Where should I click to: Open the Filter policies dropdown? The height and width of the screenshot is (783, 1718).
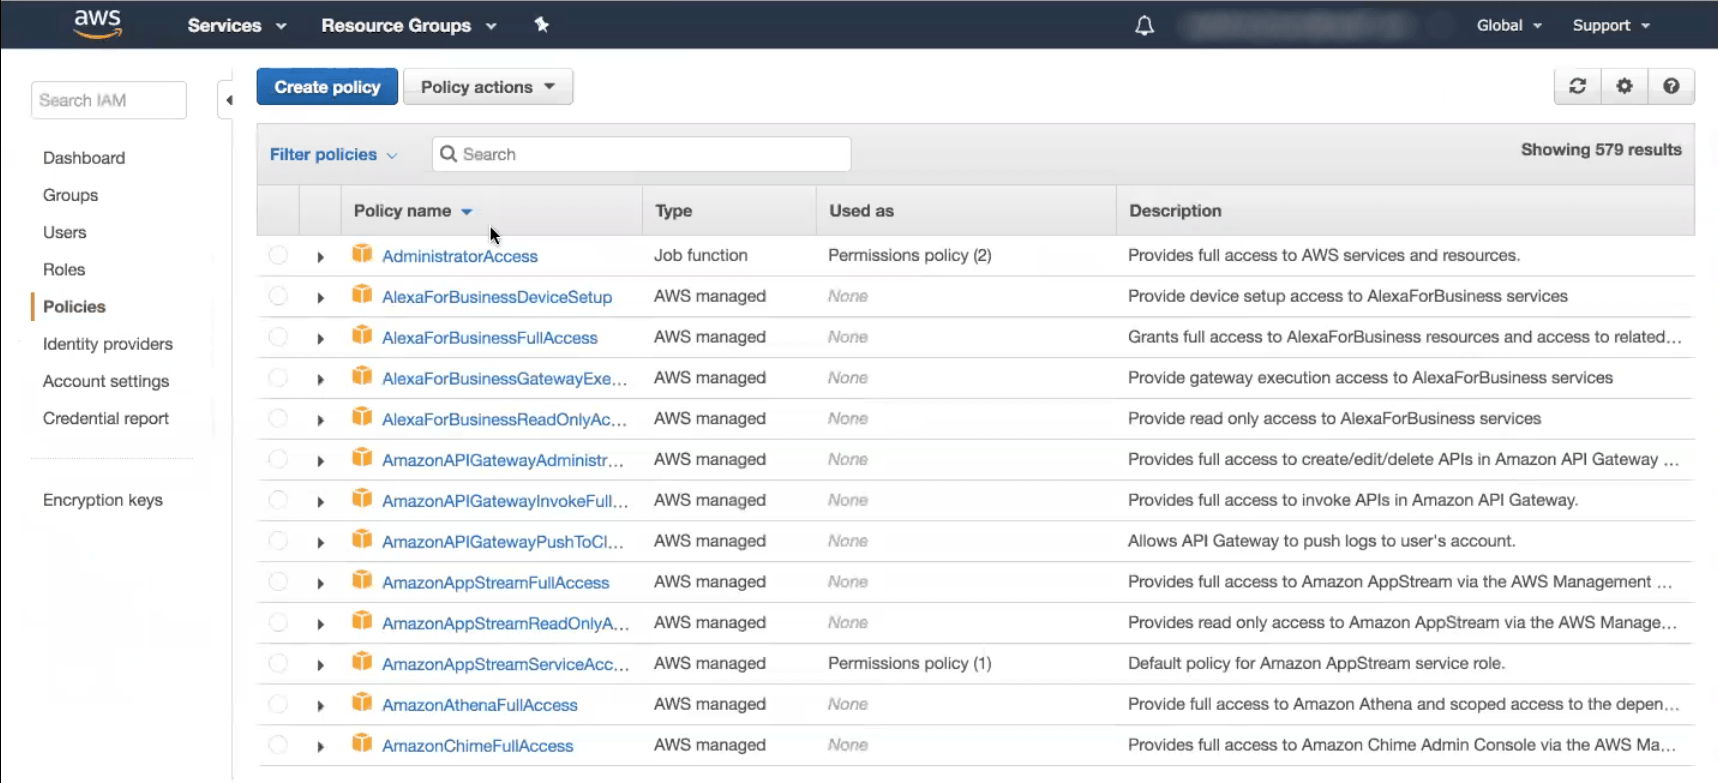click(x=333, y=154)
